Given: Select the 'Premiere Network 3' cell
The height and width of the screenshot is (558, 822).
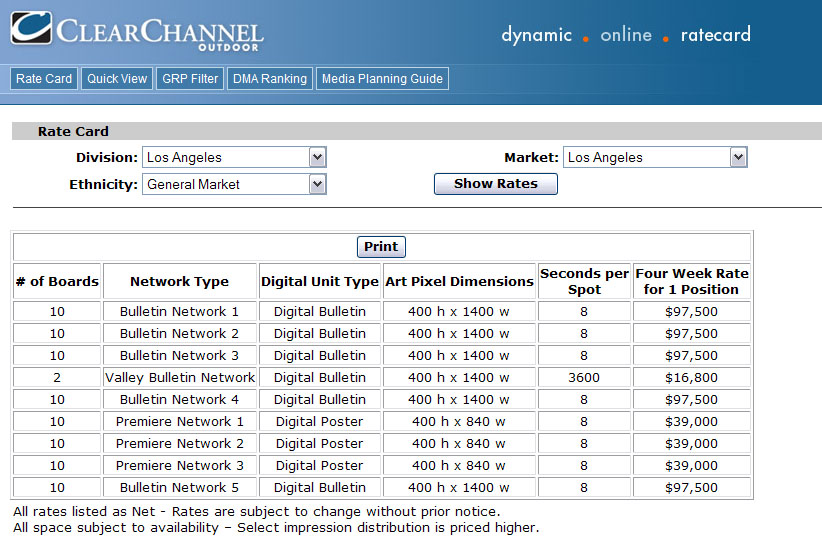Looking at the screenshot, I should pyautogui.click(x=180, y=466).
